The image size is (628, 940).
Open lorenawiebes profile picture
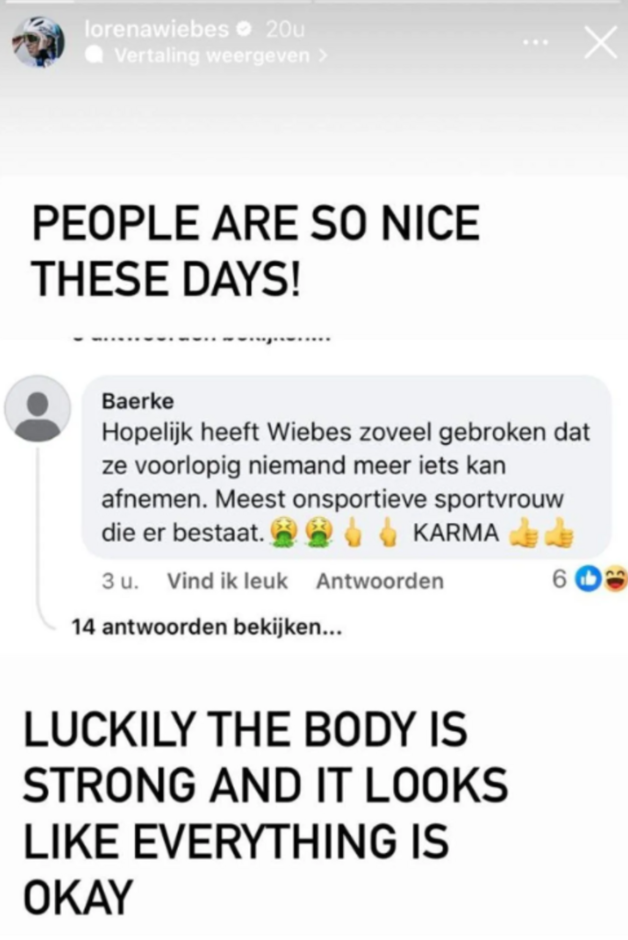[39, 42]
